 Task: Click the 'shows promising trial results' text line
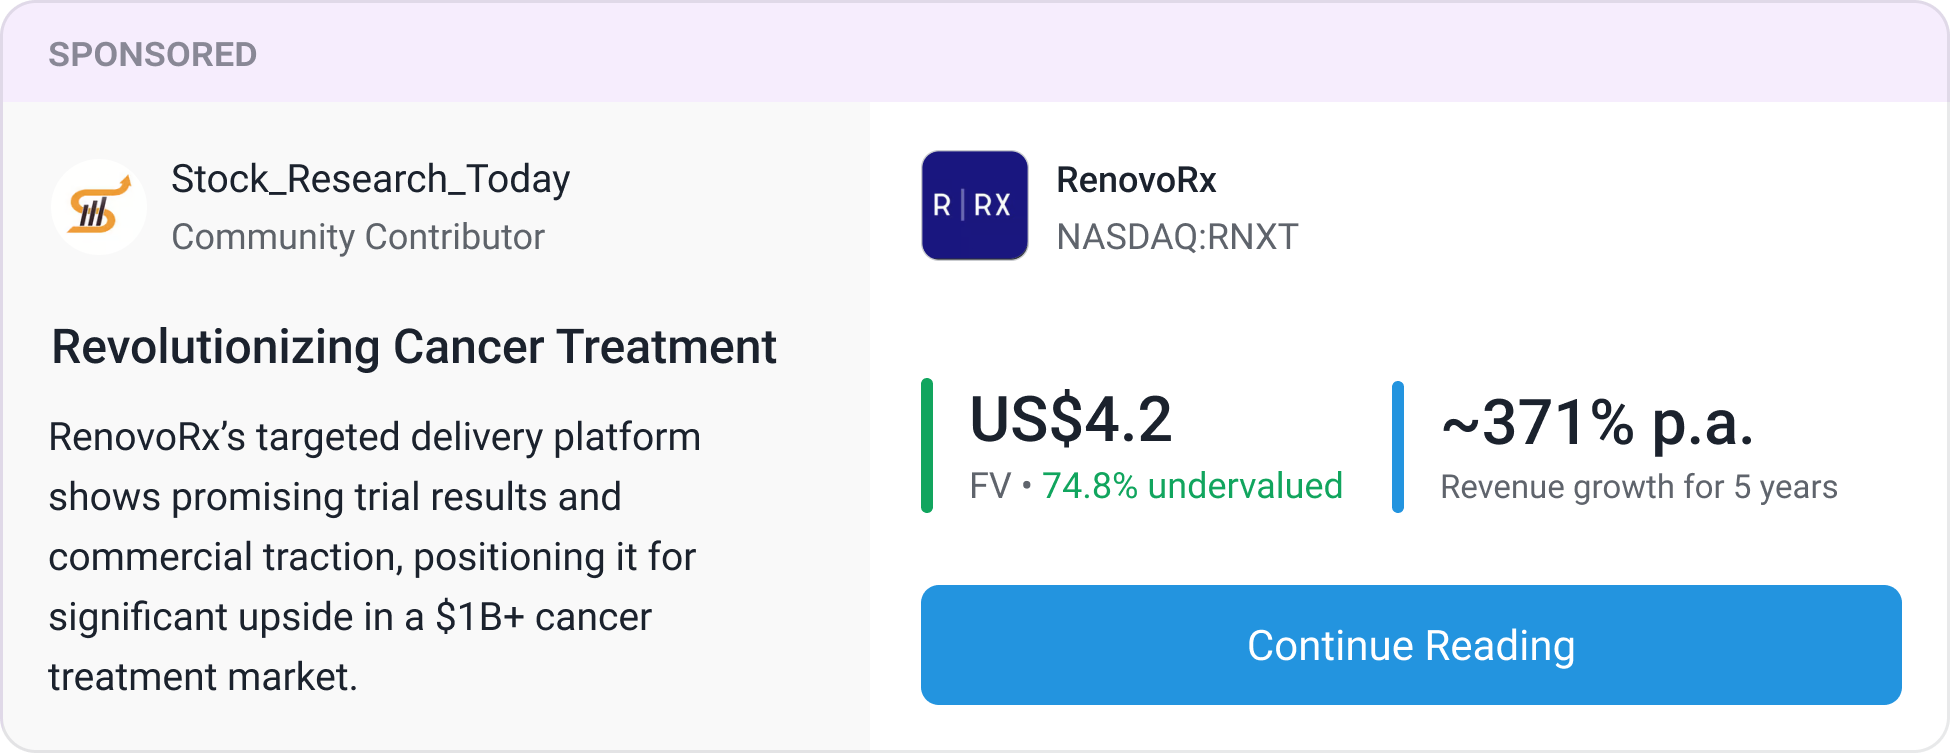coord(335,497)
